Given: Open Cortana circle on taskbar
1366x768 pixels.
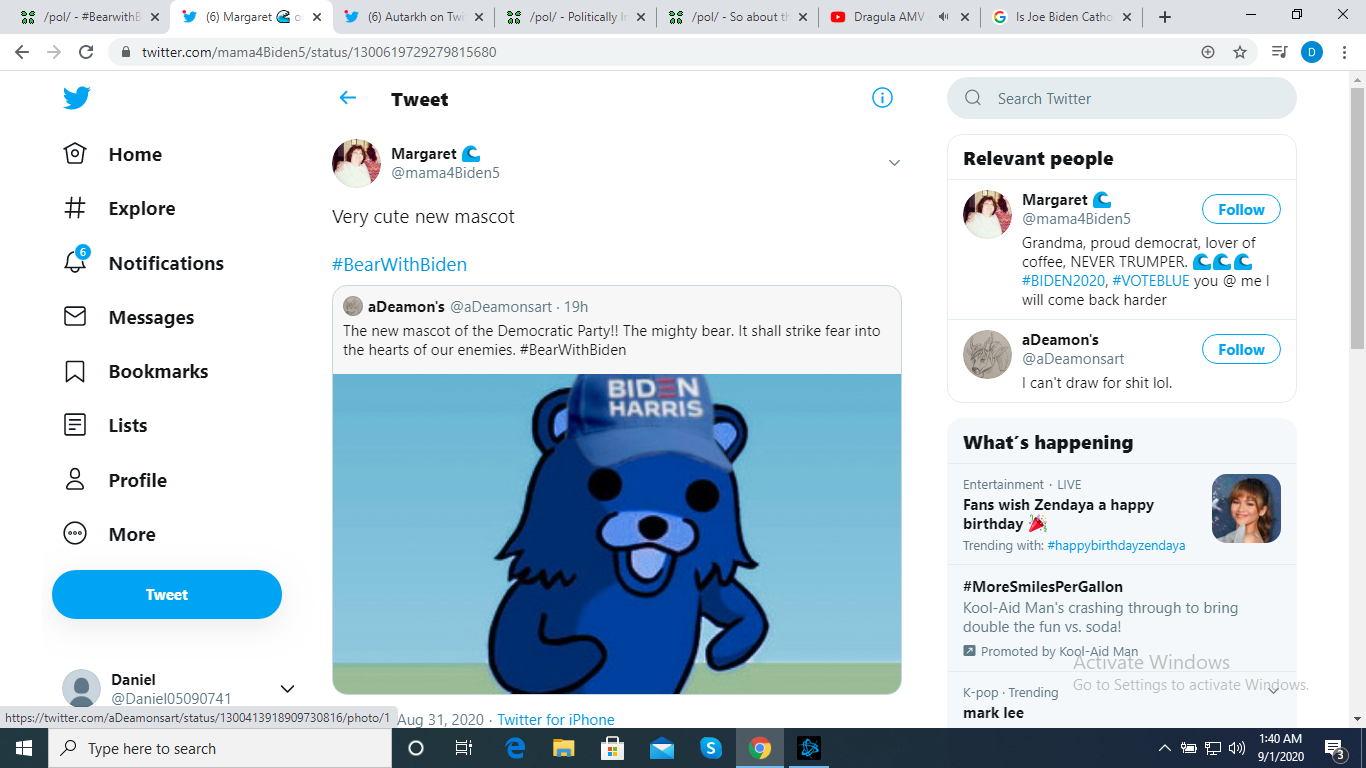Looking at the screenshot, I should pos(416,748).
